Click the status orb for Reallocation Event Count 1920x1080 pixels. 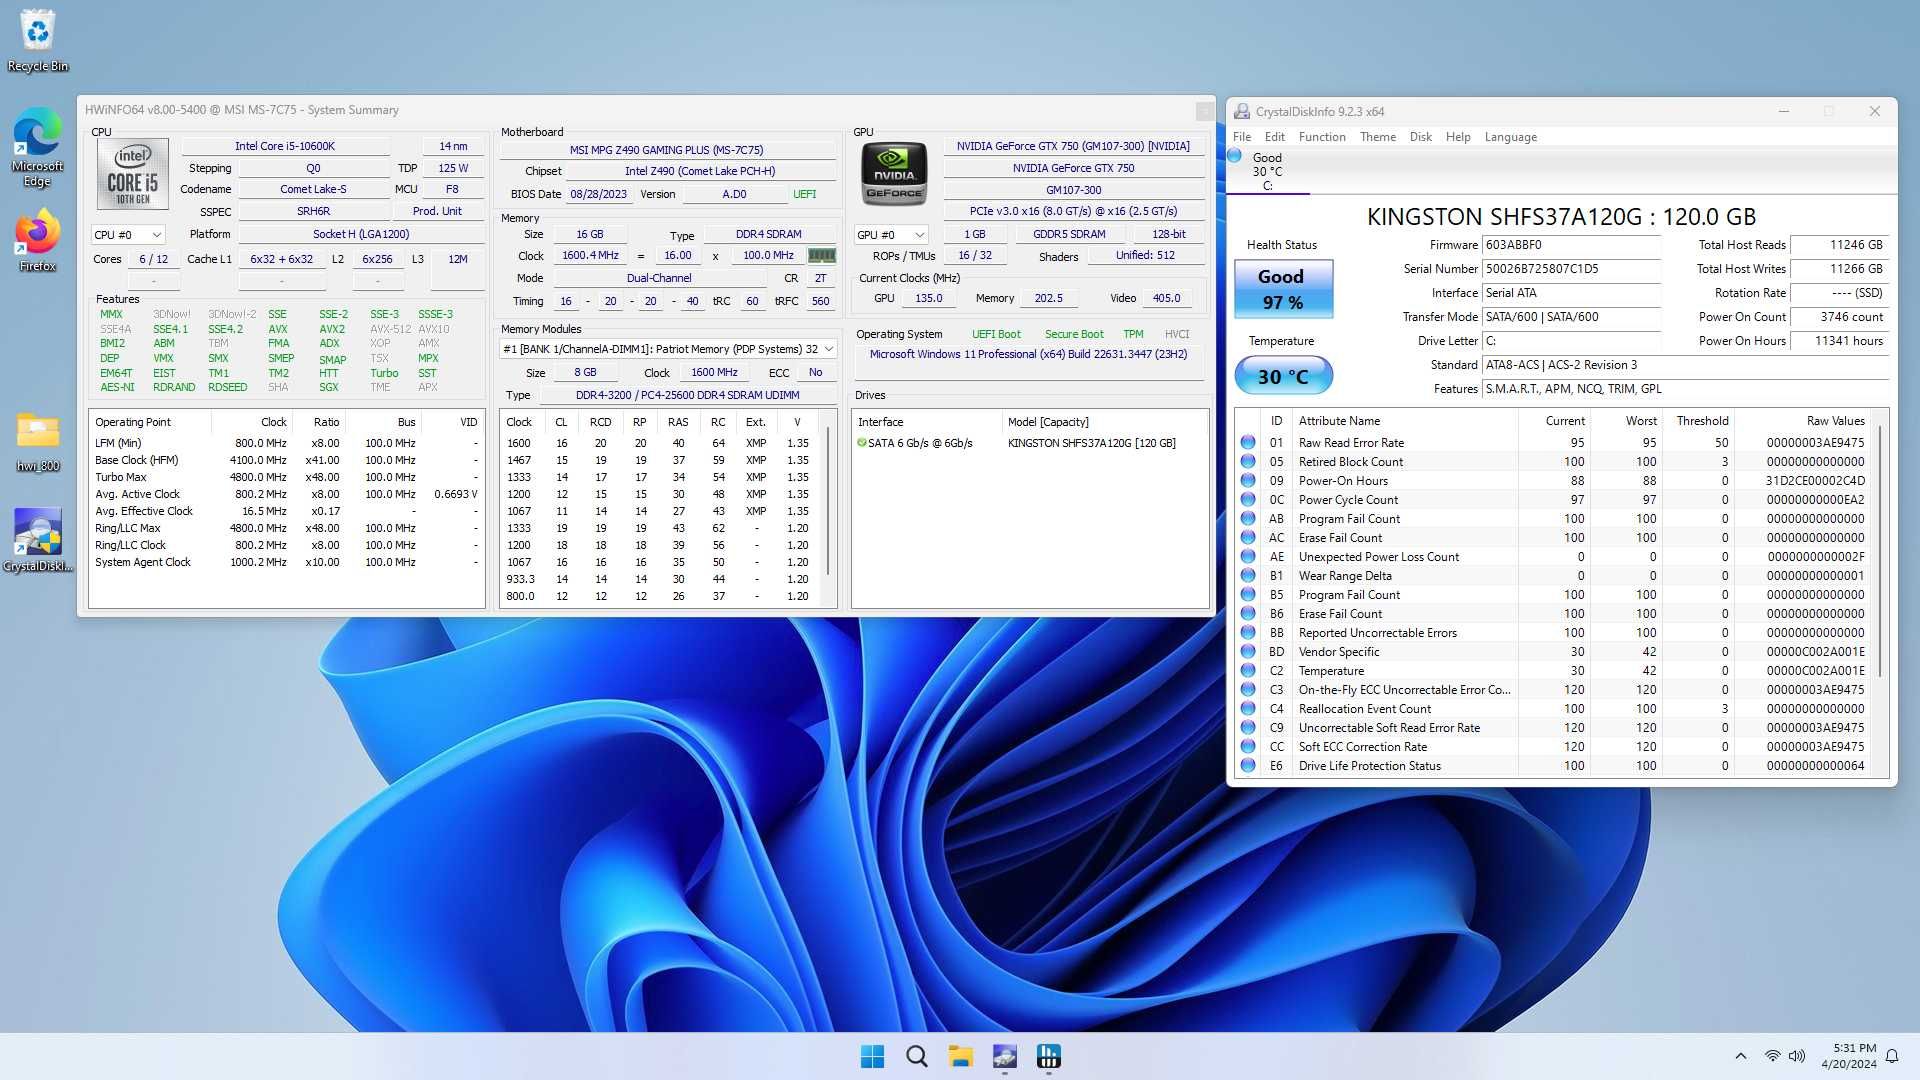coord(1248,708)
